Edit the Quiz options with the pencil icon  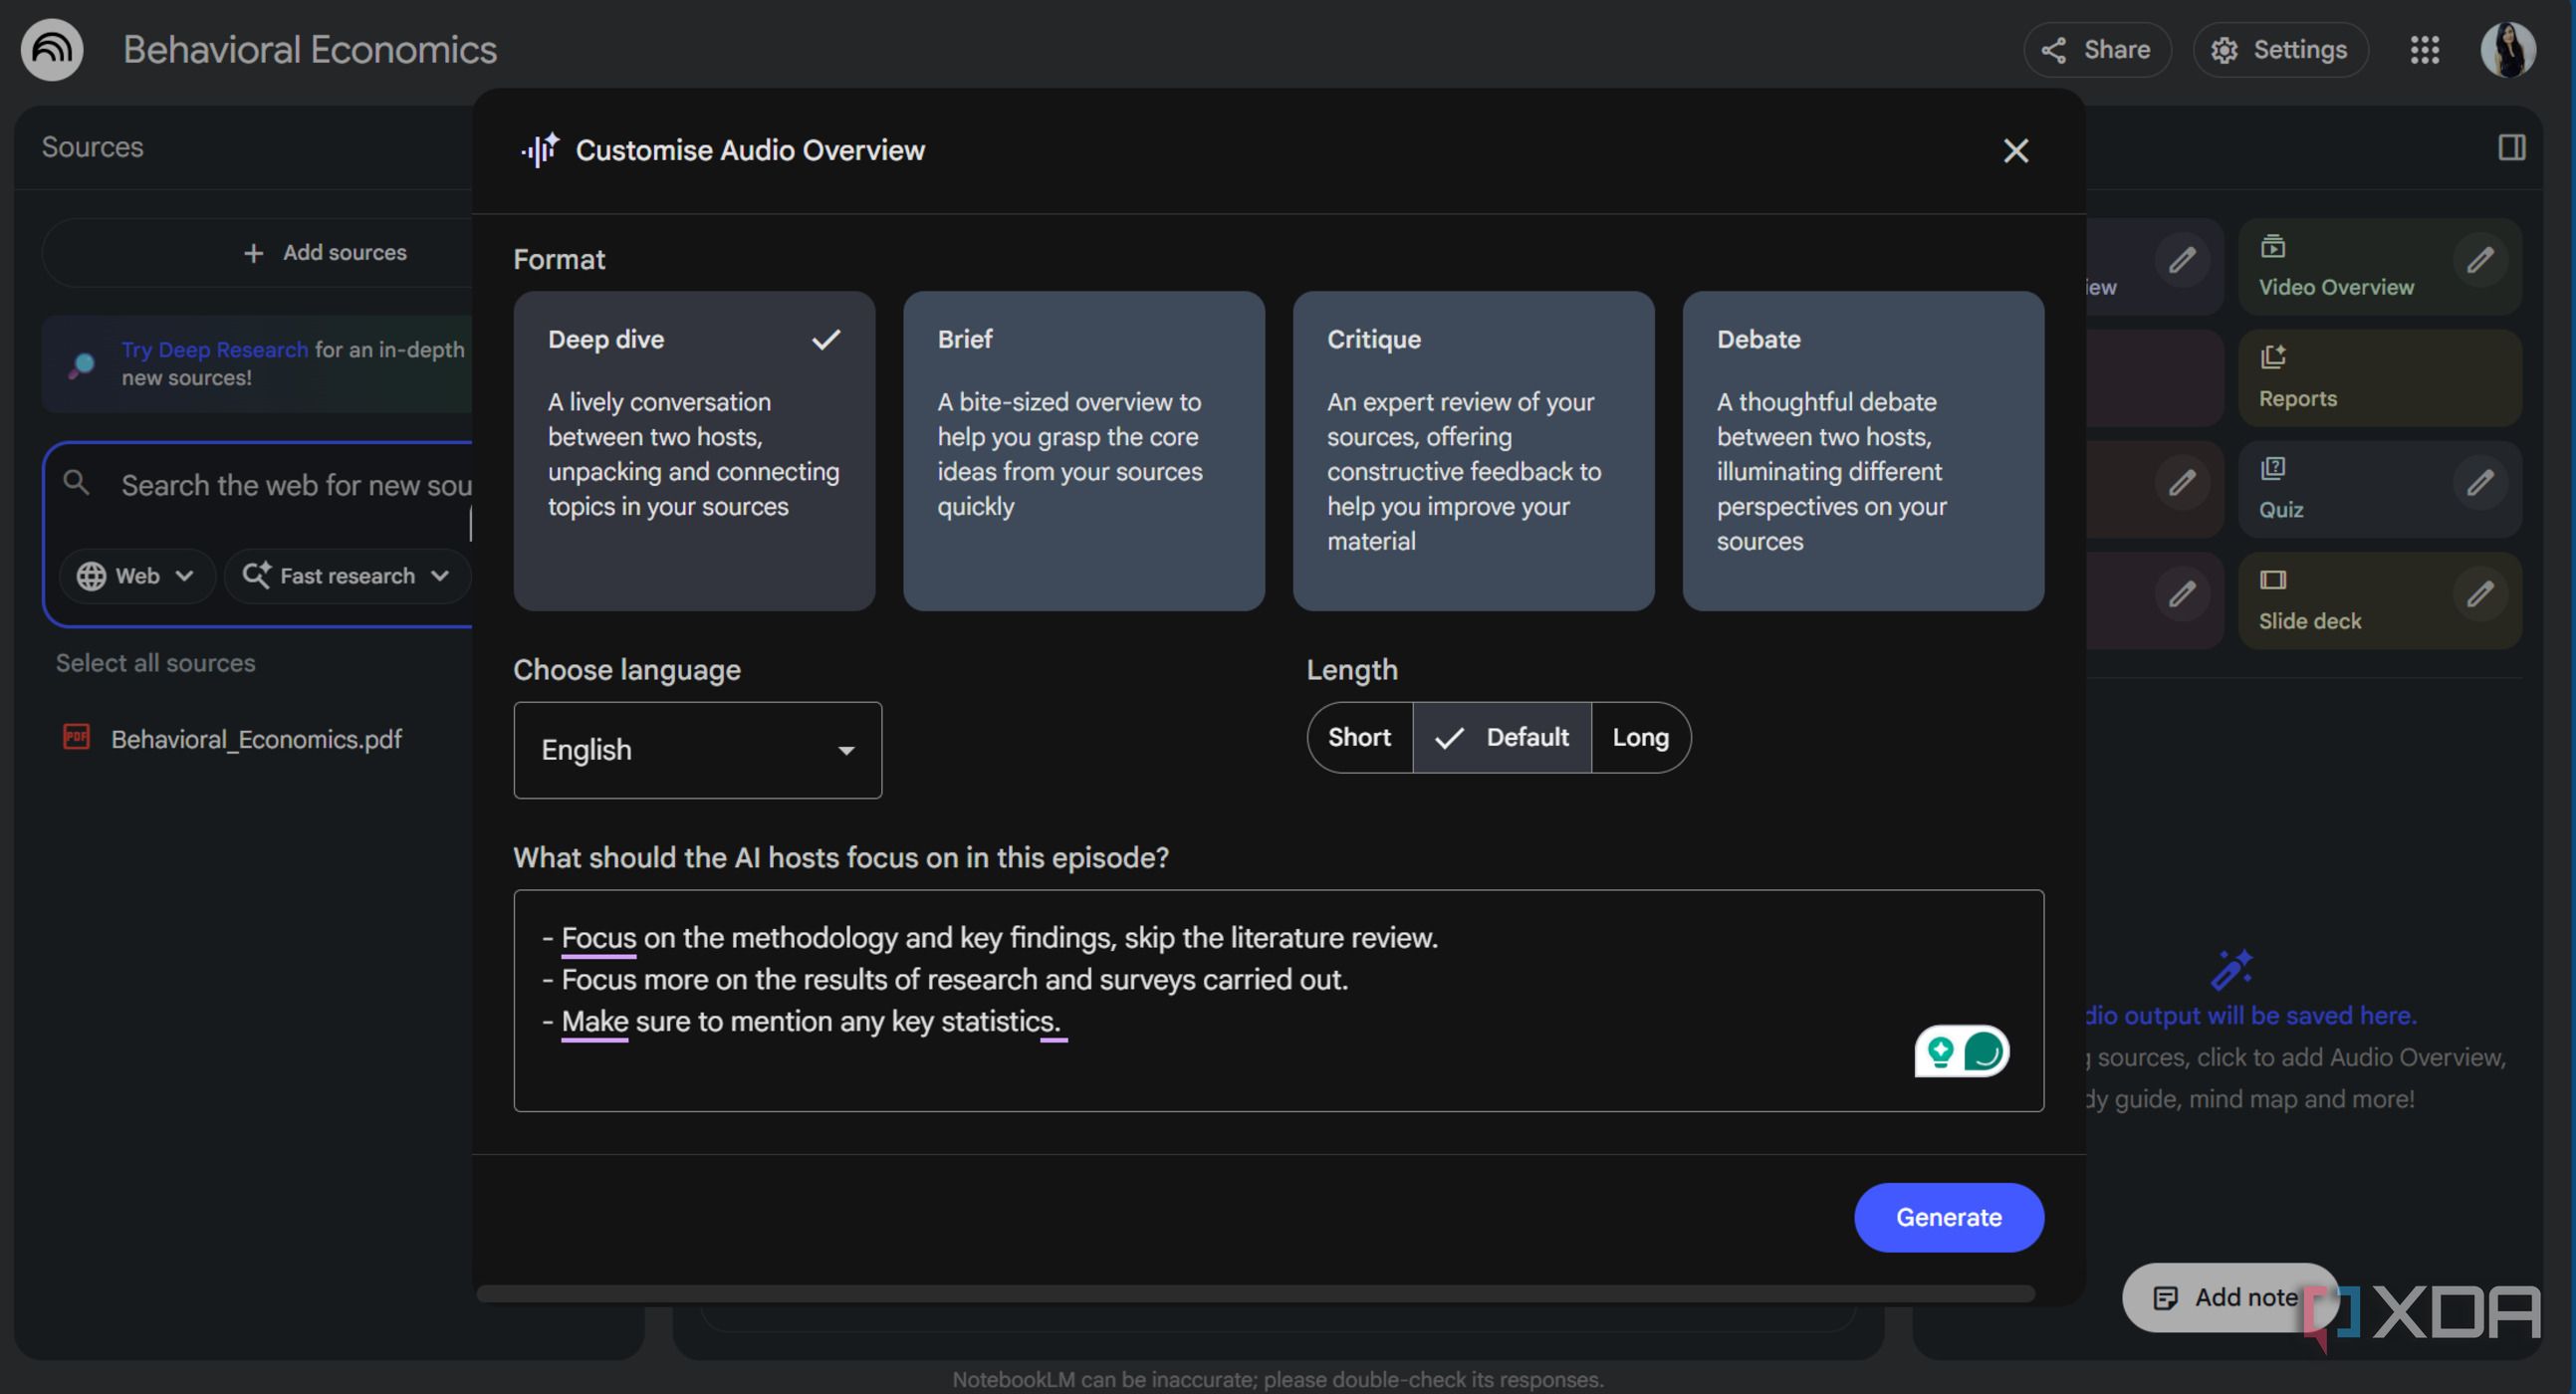click(x=2479, y=483)
